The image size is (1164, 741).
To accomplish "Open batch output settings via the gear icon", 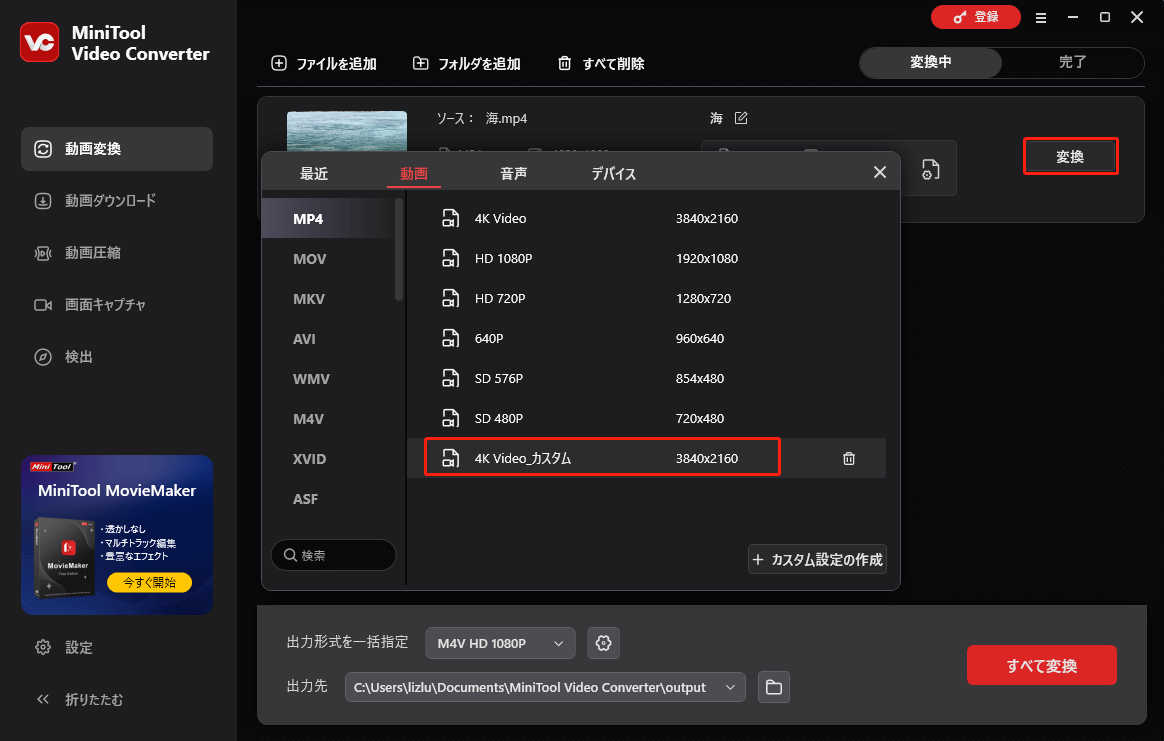I will (x=604, y=643).
